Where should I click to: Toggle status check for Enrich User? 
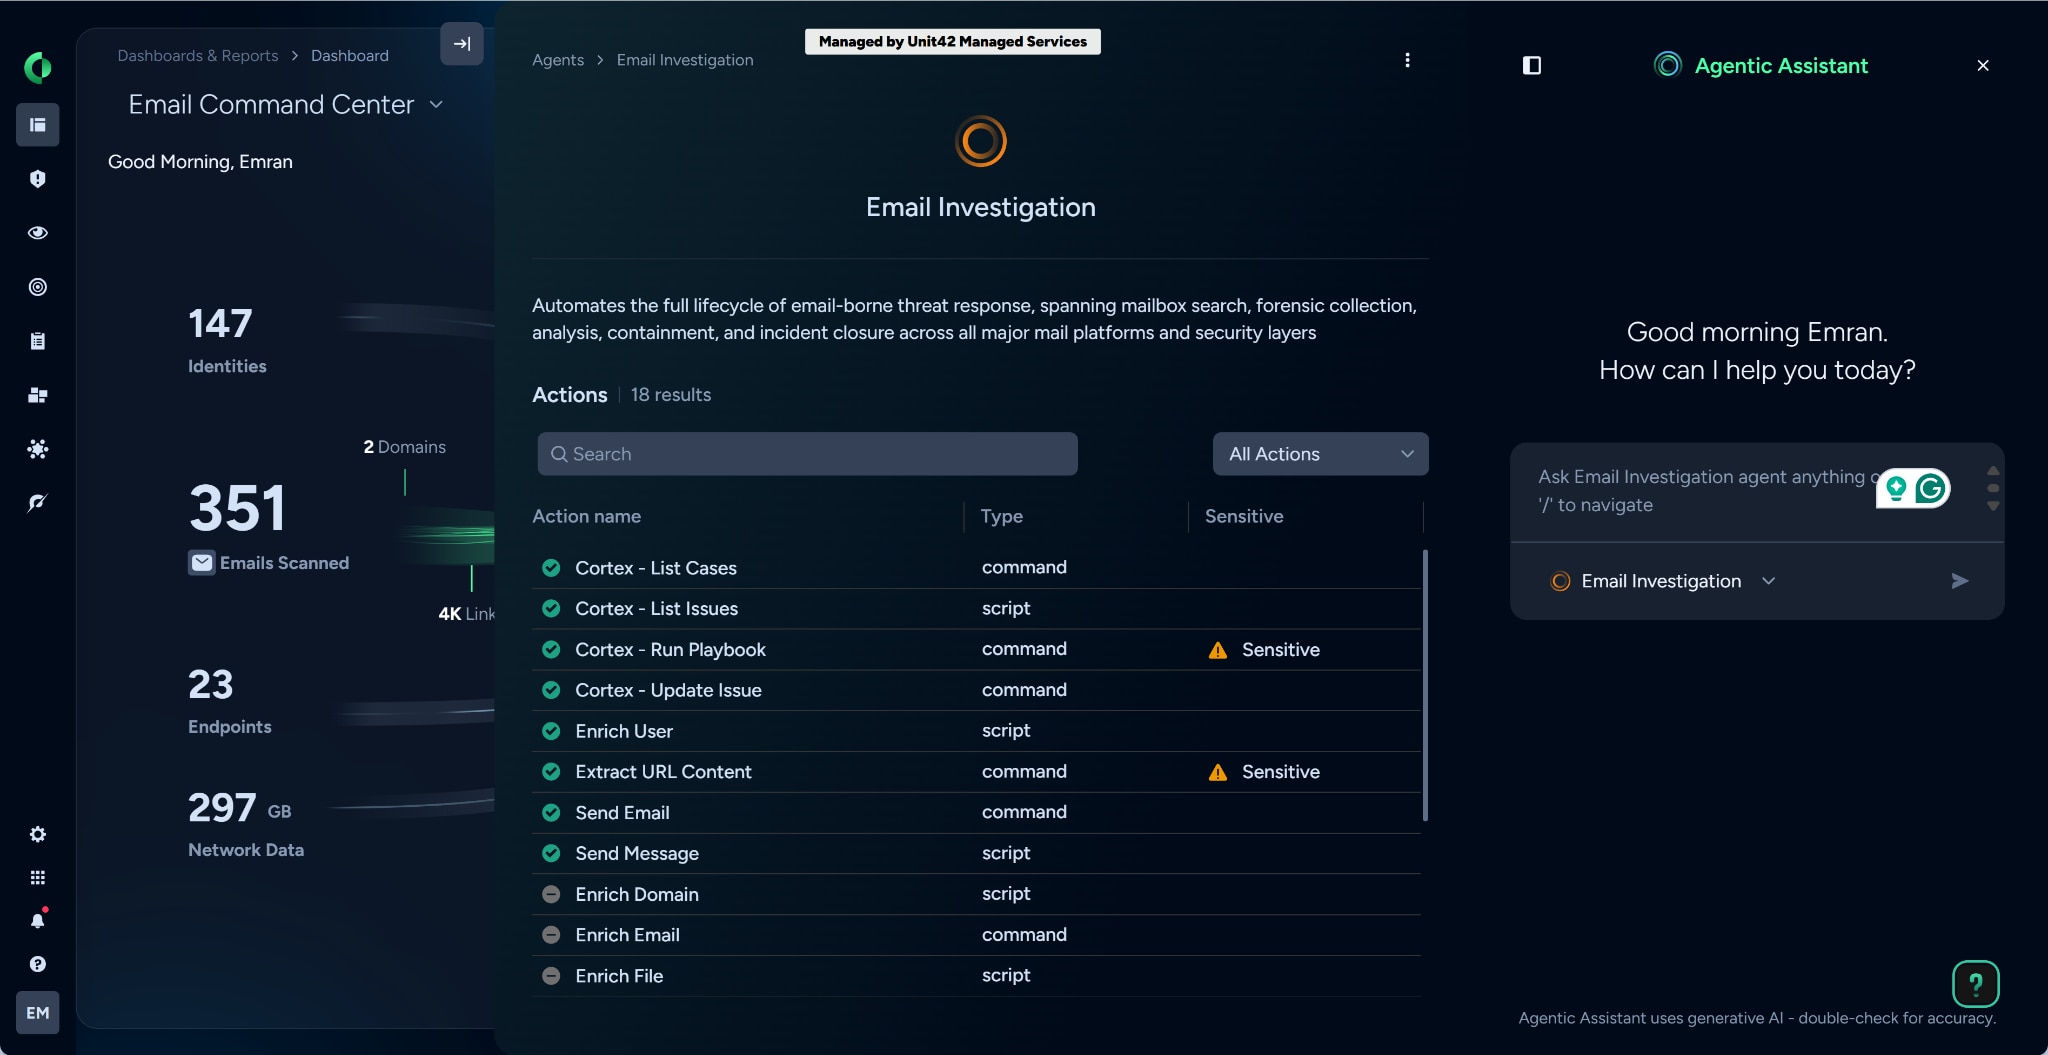click(x=551, y=731)
